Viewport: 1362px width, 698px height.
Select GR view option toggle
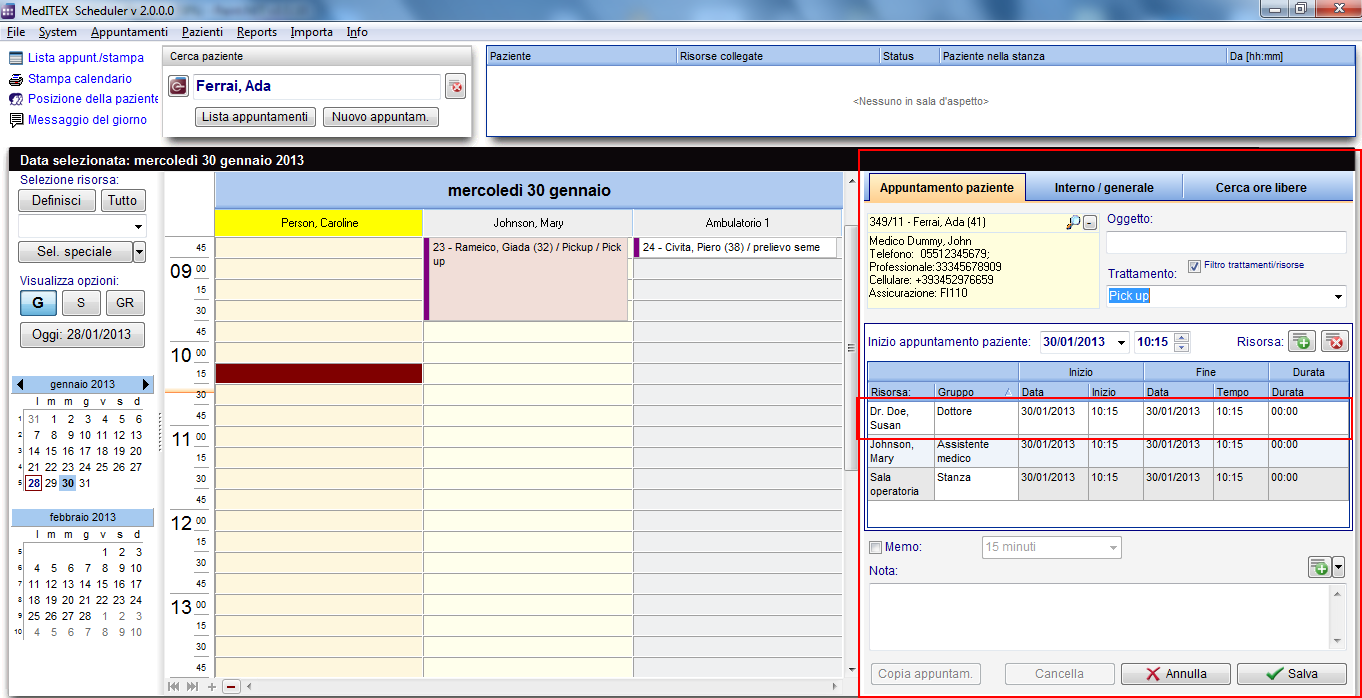coord(125,303)
